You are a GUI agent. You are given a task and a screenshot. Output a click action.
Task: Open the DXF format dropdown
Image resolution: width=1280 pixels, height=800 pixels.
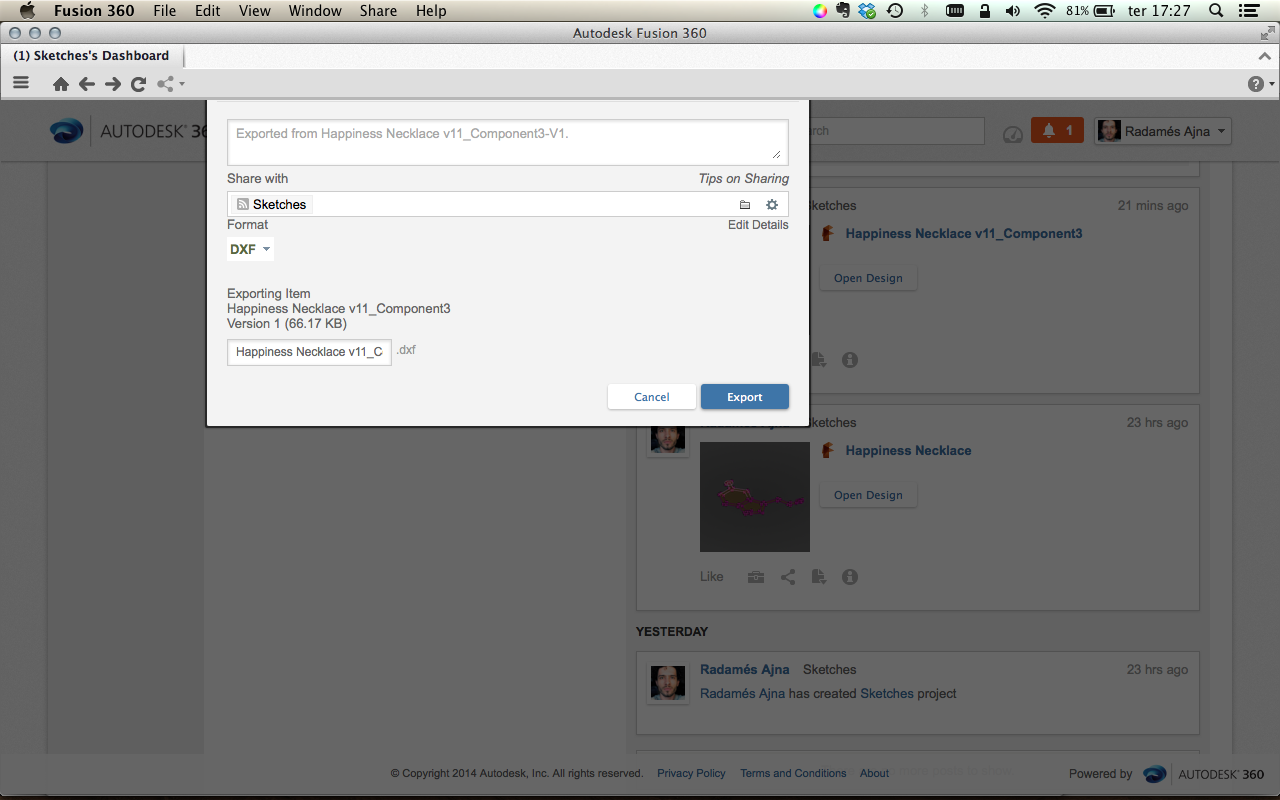point(250,249)
